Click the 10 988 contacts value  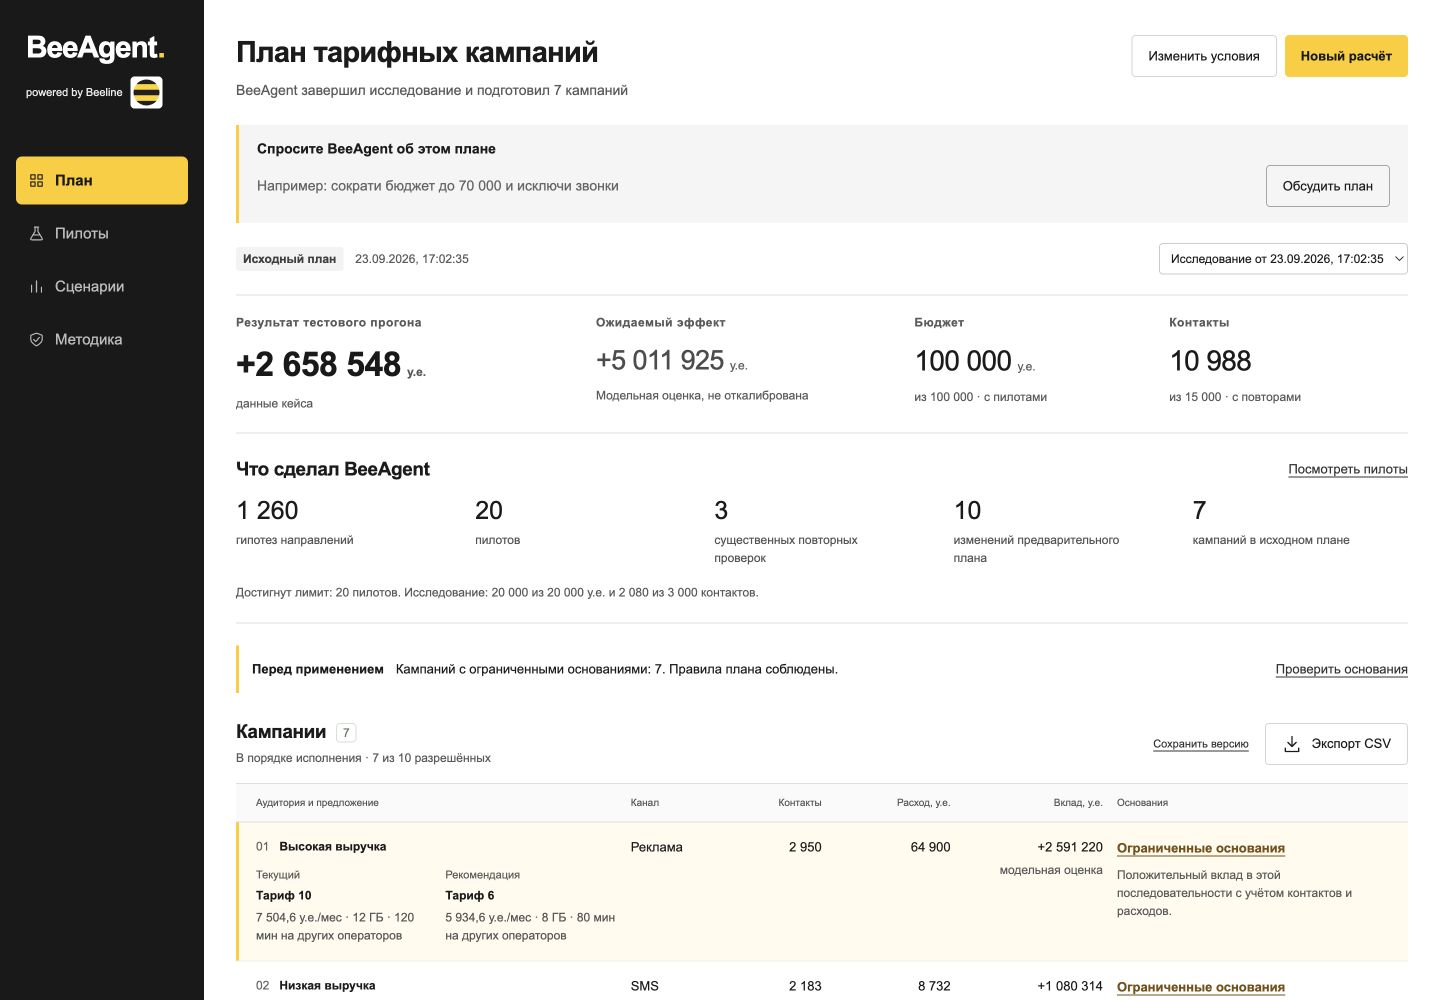[x=1210, y=361]
